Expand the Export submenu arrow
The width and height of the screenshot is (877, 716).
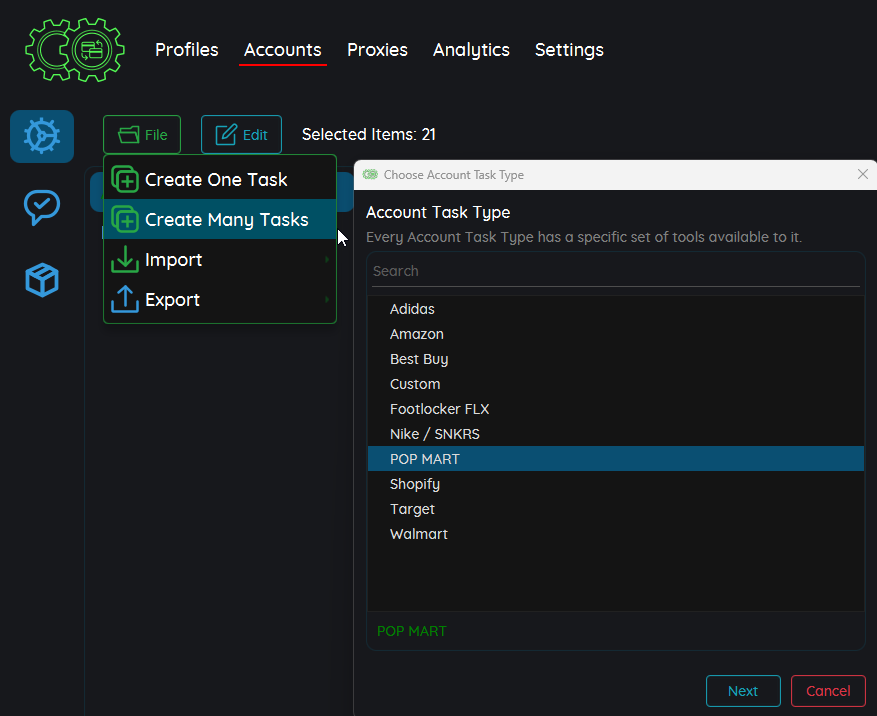tap(327, 300)
